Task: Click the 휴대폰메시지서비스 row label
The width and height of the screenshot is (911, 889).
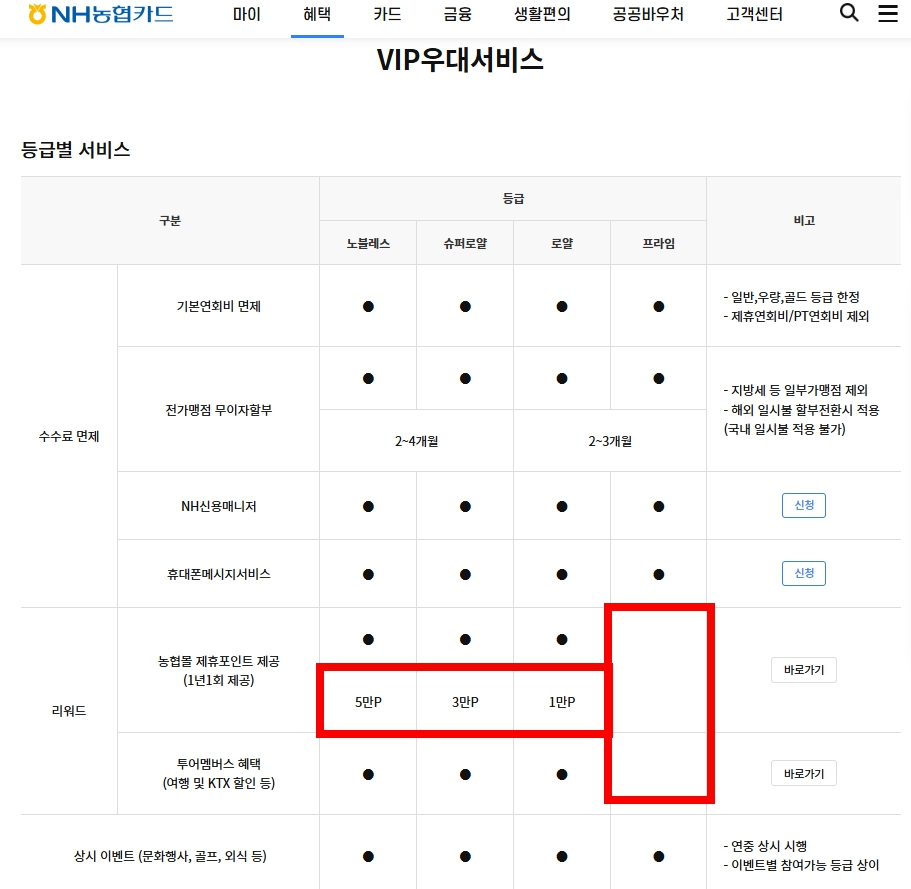Action: (218, 574)
